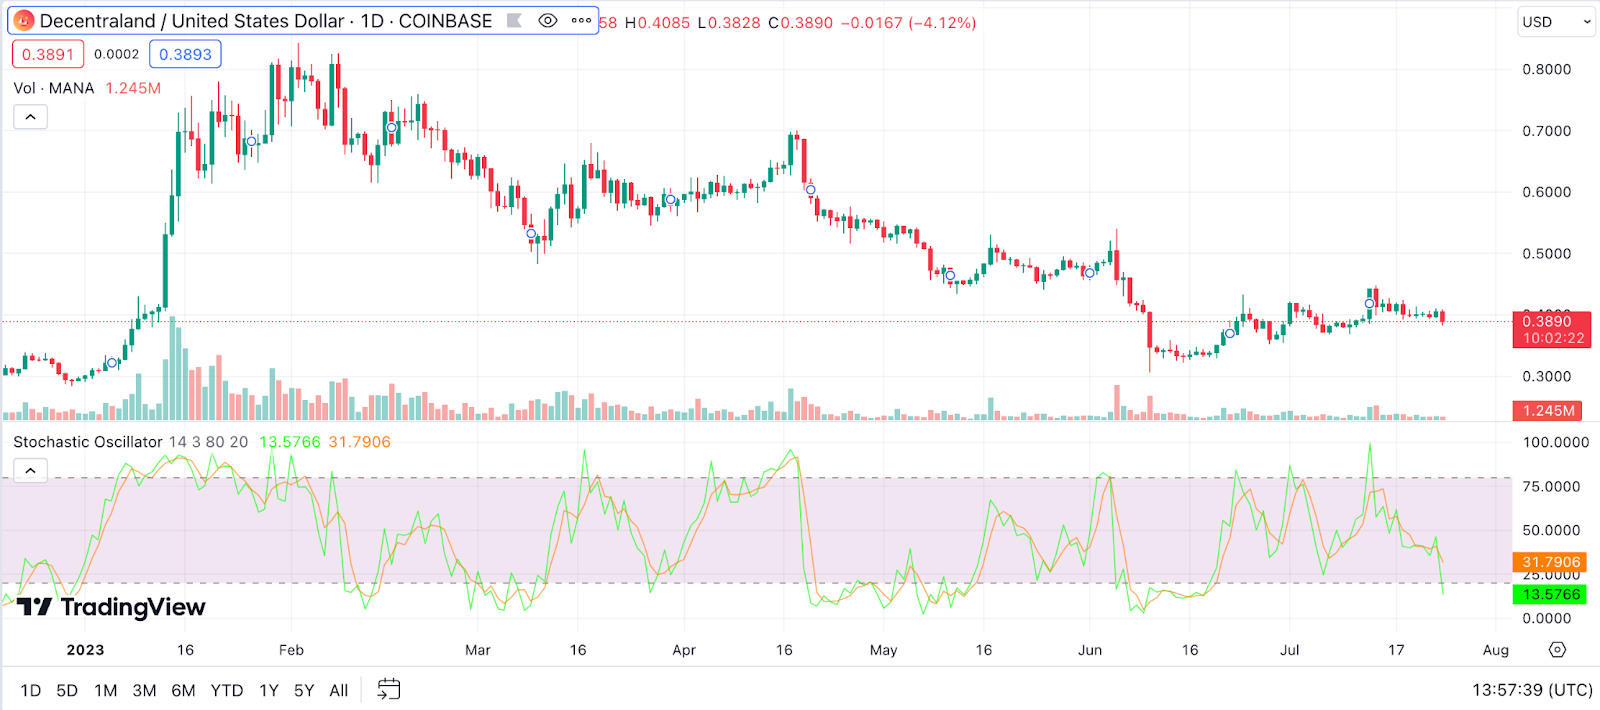1600x710 pixels.
Task: Click the 0.8000 price axis label
Action: 1547,69
